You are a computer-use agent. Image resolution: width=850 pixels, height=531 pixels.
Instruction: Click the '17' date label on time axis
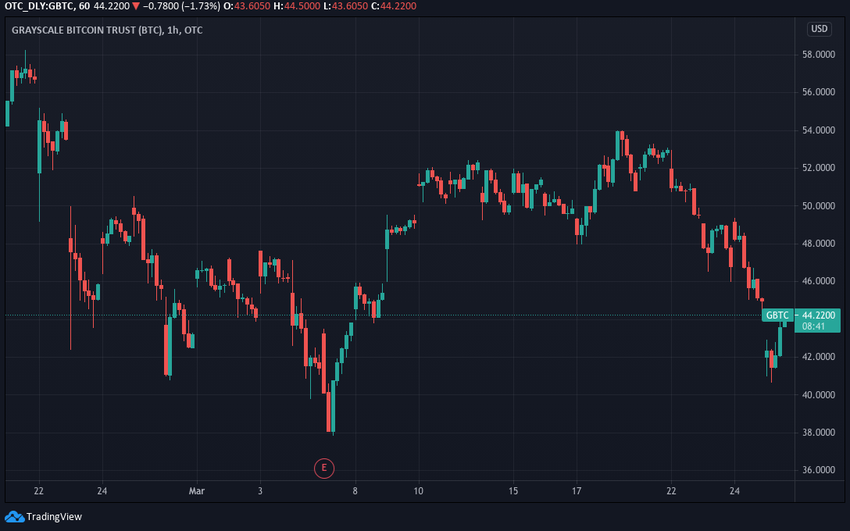point(576,491)
